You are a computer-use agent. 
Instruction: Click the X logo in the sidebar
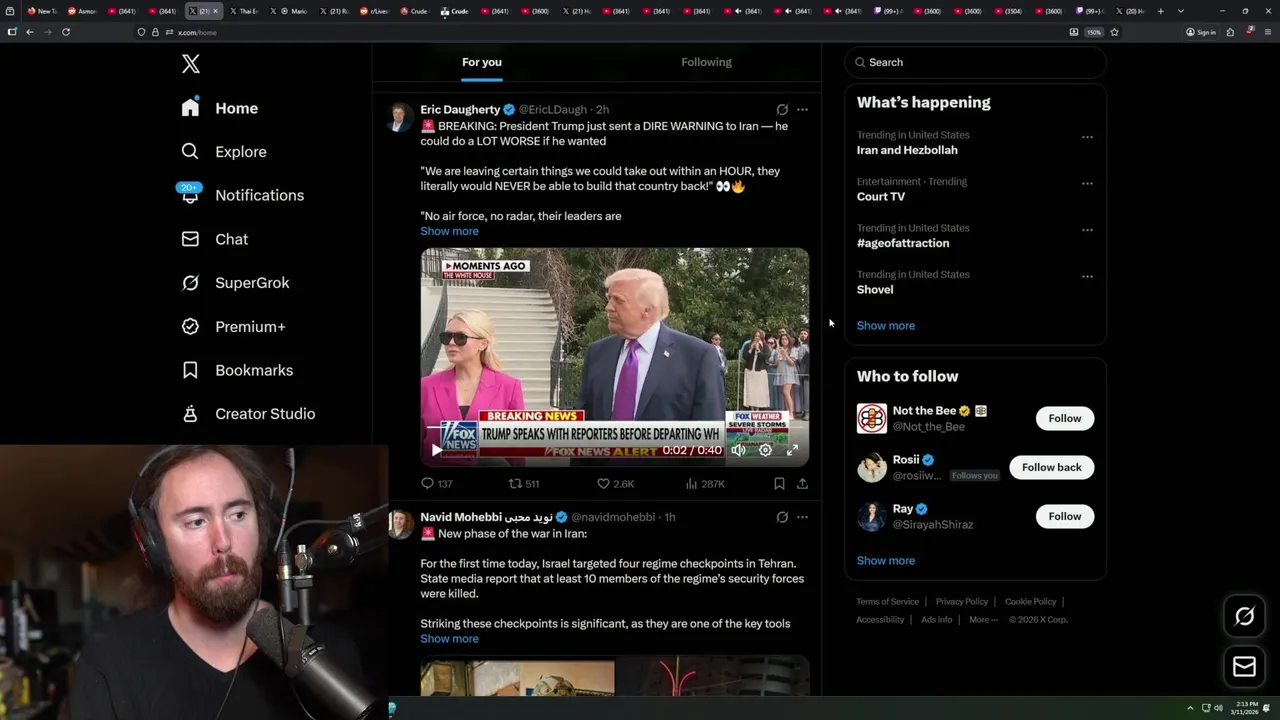[x=191, y=64]
